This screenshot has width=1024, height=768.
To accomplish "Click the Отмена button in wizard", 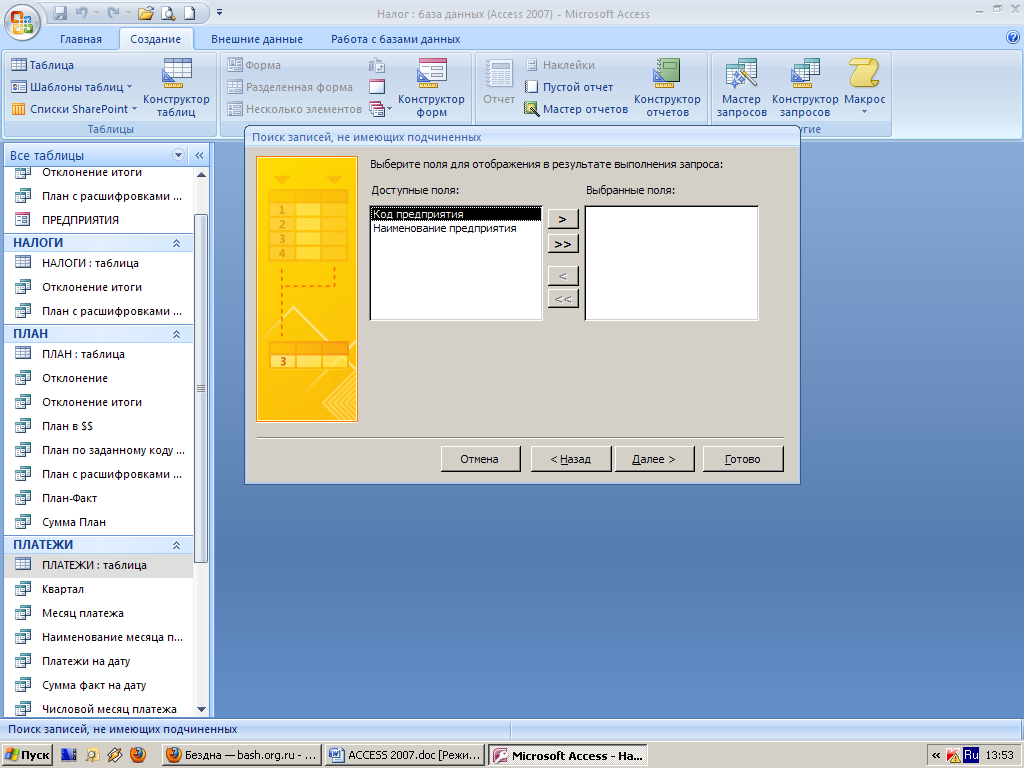I will tap(480, 459).
